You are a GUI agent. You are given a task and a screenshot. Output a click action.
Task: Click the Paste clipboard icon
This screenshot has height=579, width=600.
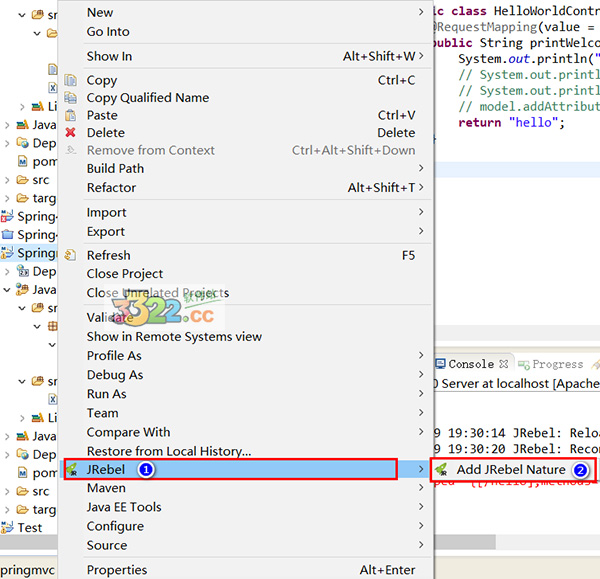point(70,115)
